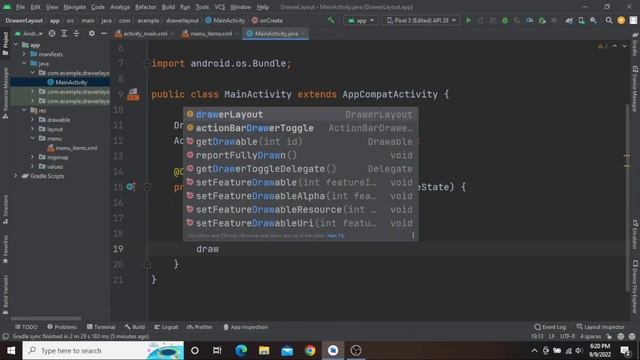Toggle the Structure side panel
This screenshot has height=360, width=640.
(5, 209)
